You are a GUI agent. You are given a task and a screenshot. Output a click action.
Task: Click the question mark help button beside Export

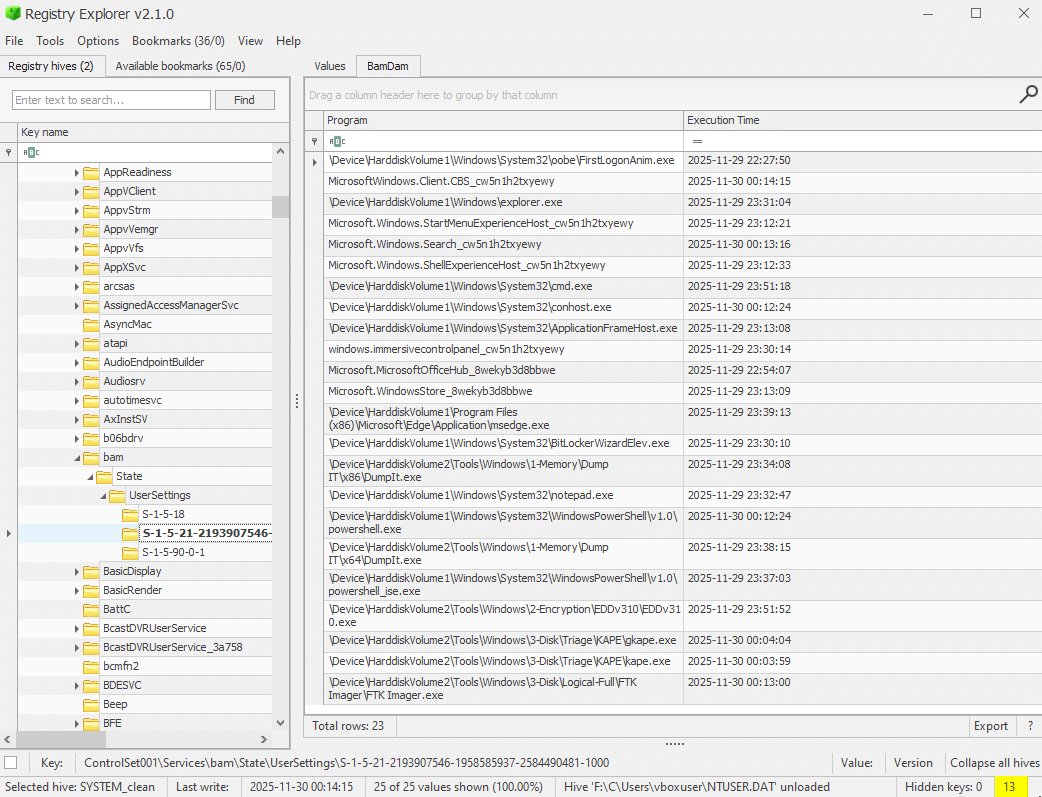pos(1029,725)
